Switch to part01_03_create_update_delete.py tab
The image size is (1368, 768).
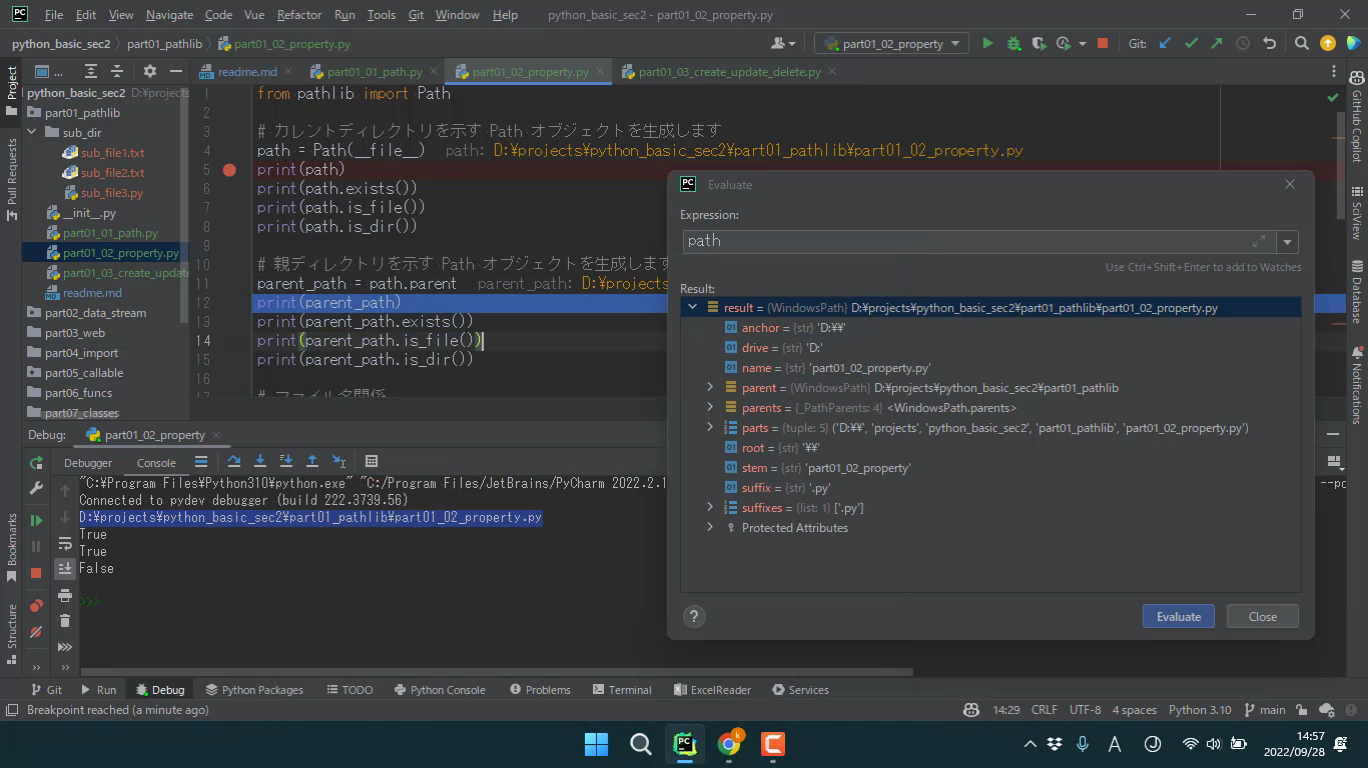(x=729, y=72)
